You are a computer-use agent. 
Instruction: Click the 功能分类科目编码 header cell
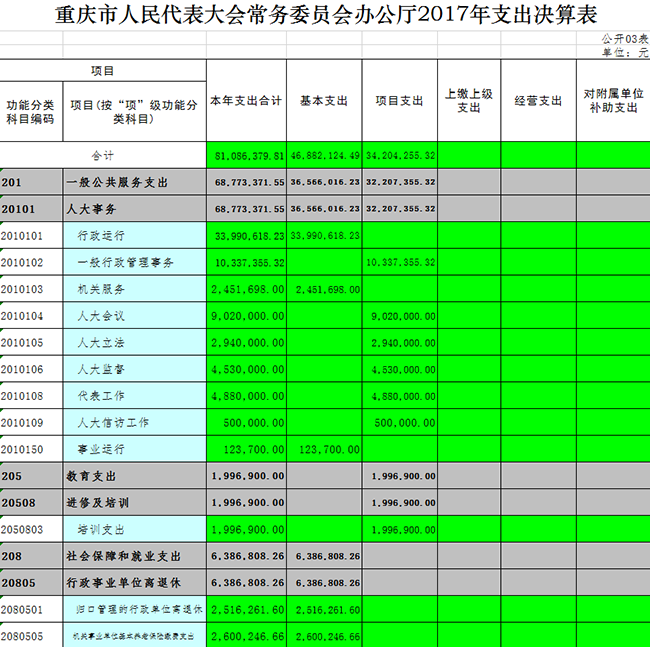tap(31, 111)
